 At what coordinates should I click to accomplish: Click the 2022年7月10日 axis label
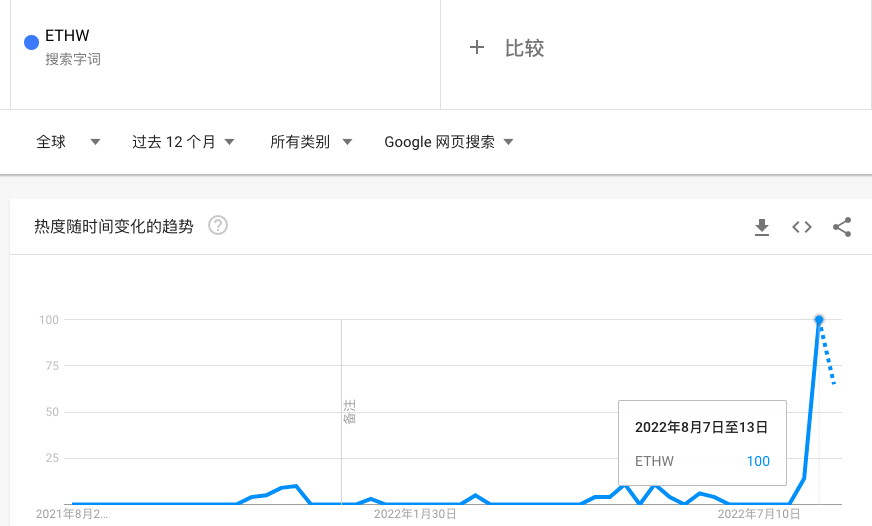[x=759, y=514]
